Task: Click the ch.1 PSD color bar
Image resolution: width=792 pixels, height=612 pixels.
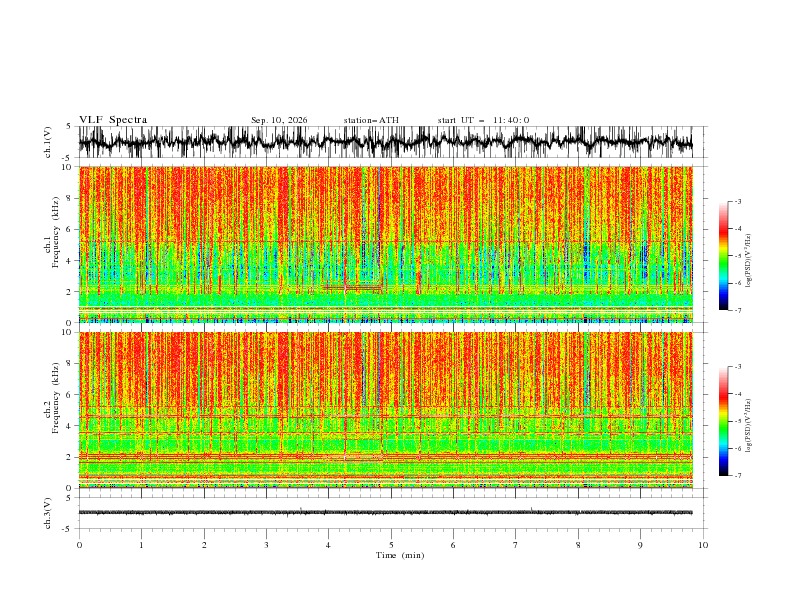Action: 723,256
